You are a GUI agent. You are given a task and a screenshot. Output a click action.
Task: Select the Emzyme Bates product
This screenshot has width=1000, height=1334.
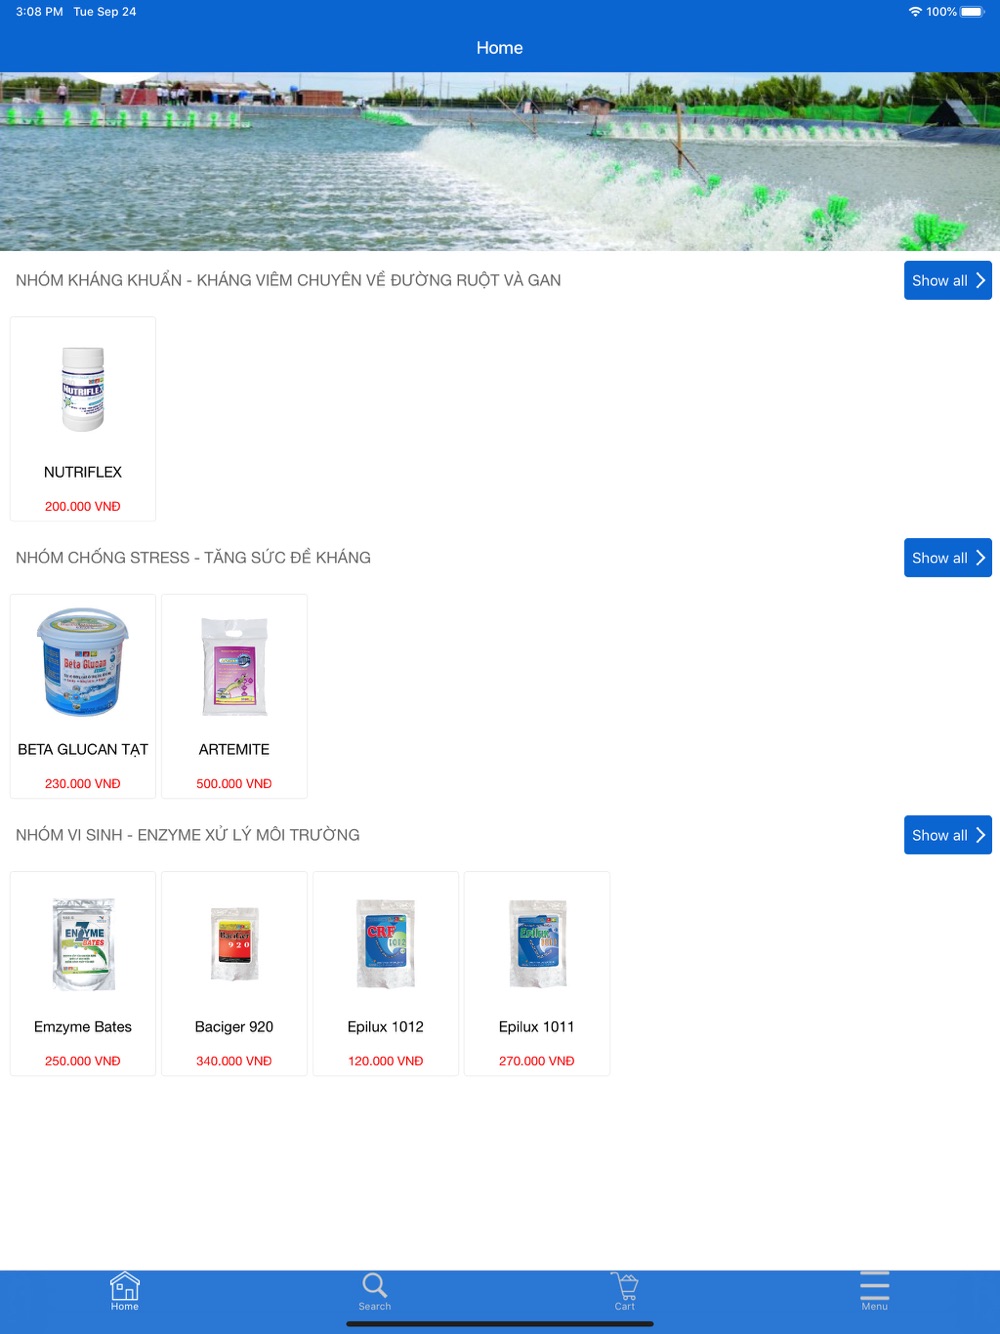tap(83, 974)
